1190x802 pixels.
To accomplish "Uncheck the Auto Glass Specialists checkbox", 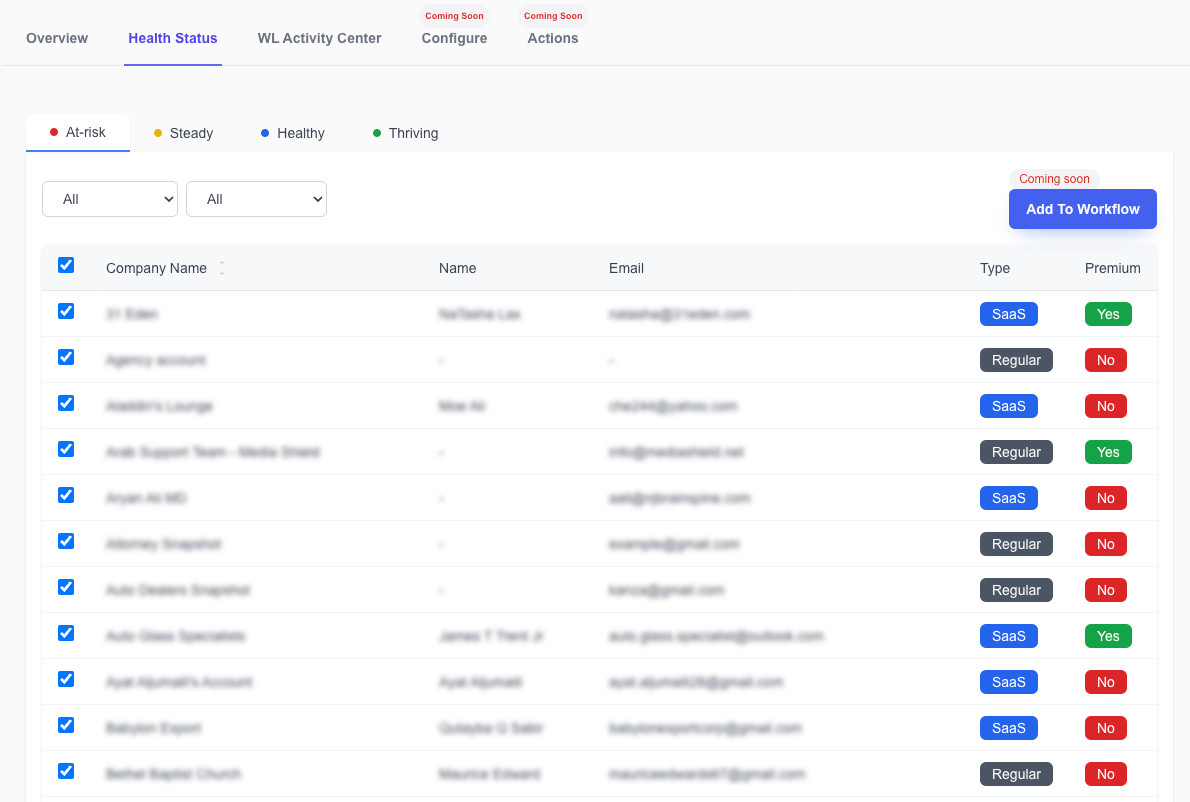I will [x=66, y=633].
